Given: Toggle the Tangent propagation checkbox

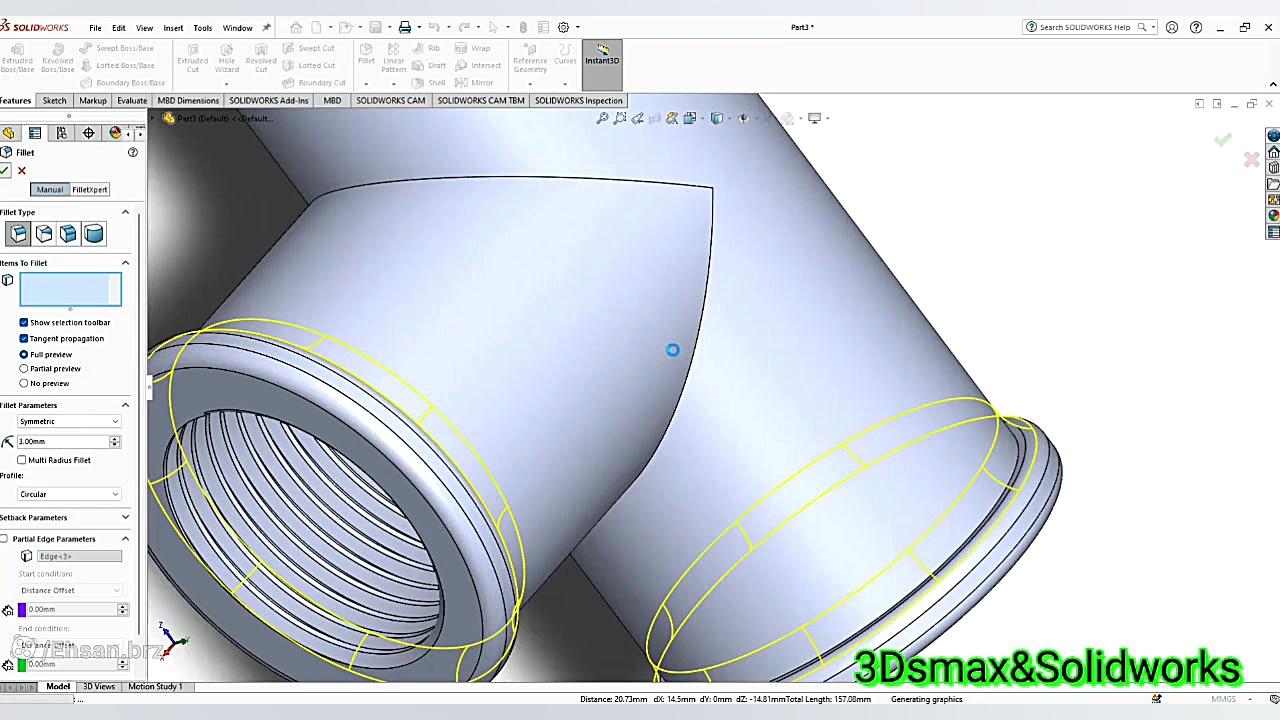Looking at the screenshot, I should (x=24, y=338).
